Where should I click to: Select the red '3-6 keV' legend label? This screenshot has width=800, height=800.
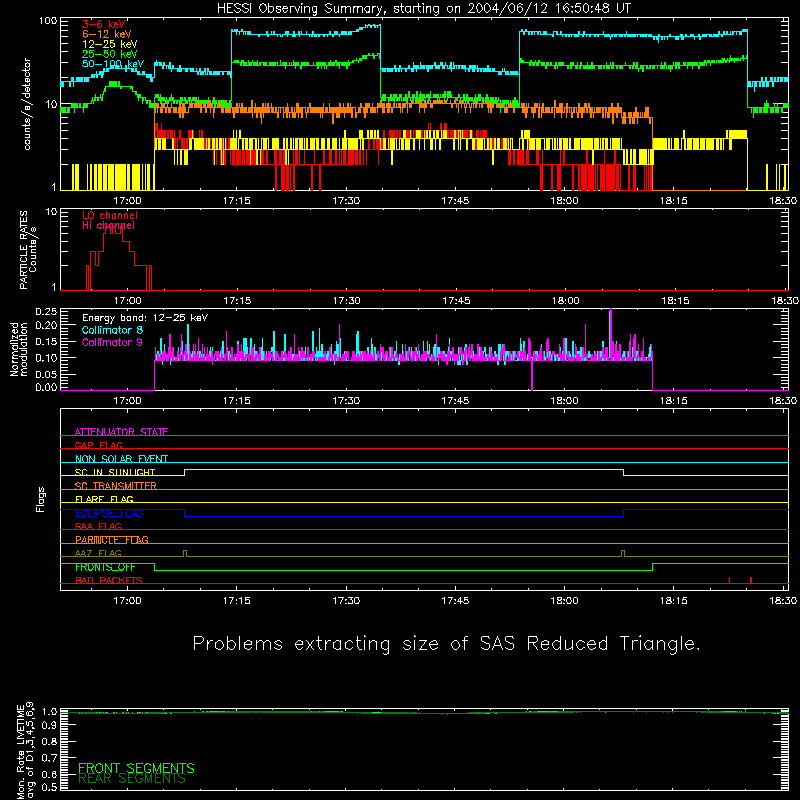click(x=104, y=24)
